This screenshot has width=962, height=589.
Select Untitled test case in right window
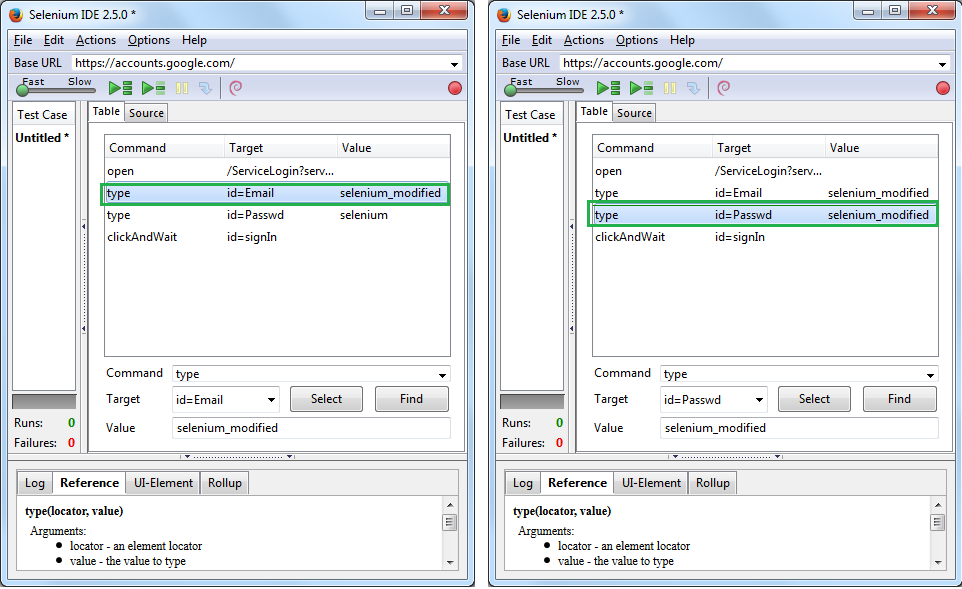point(530,138)
